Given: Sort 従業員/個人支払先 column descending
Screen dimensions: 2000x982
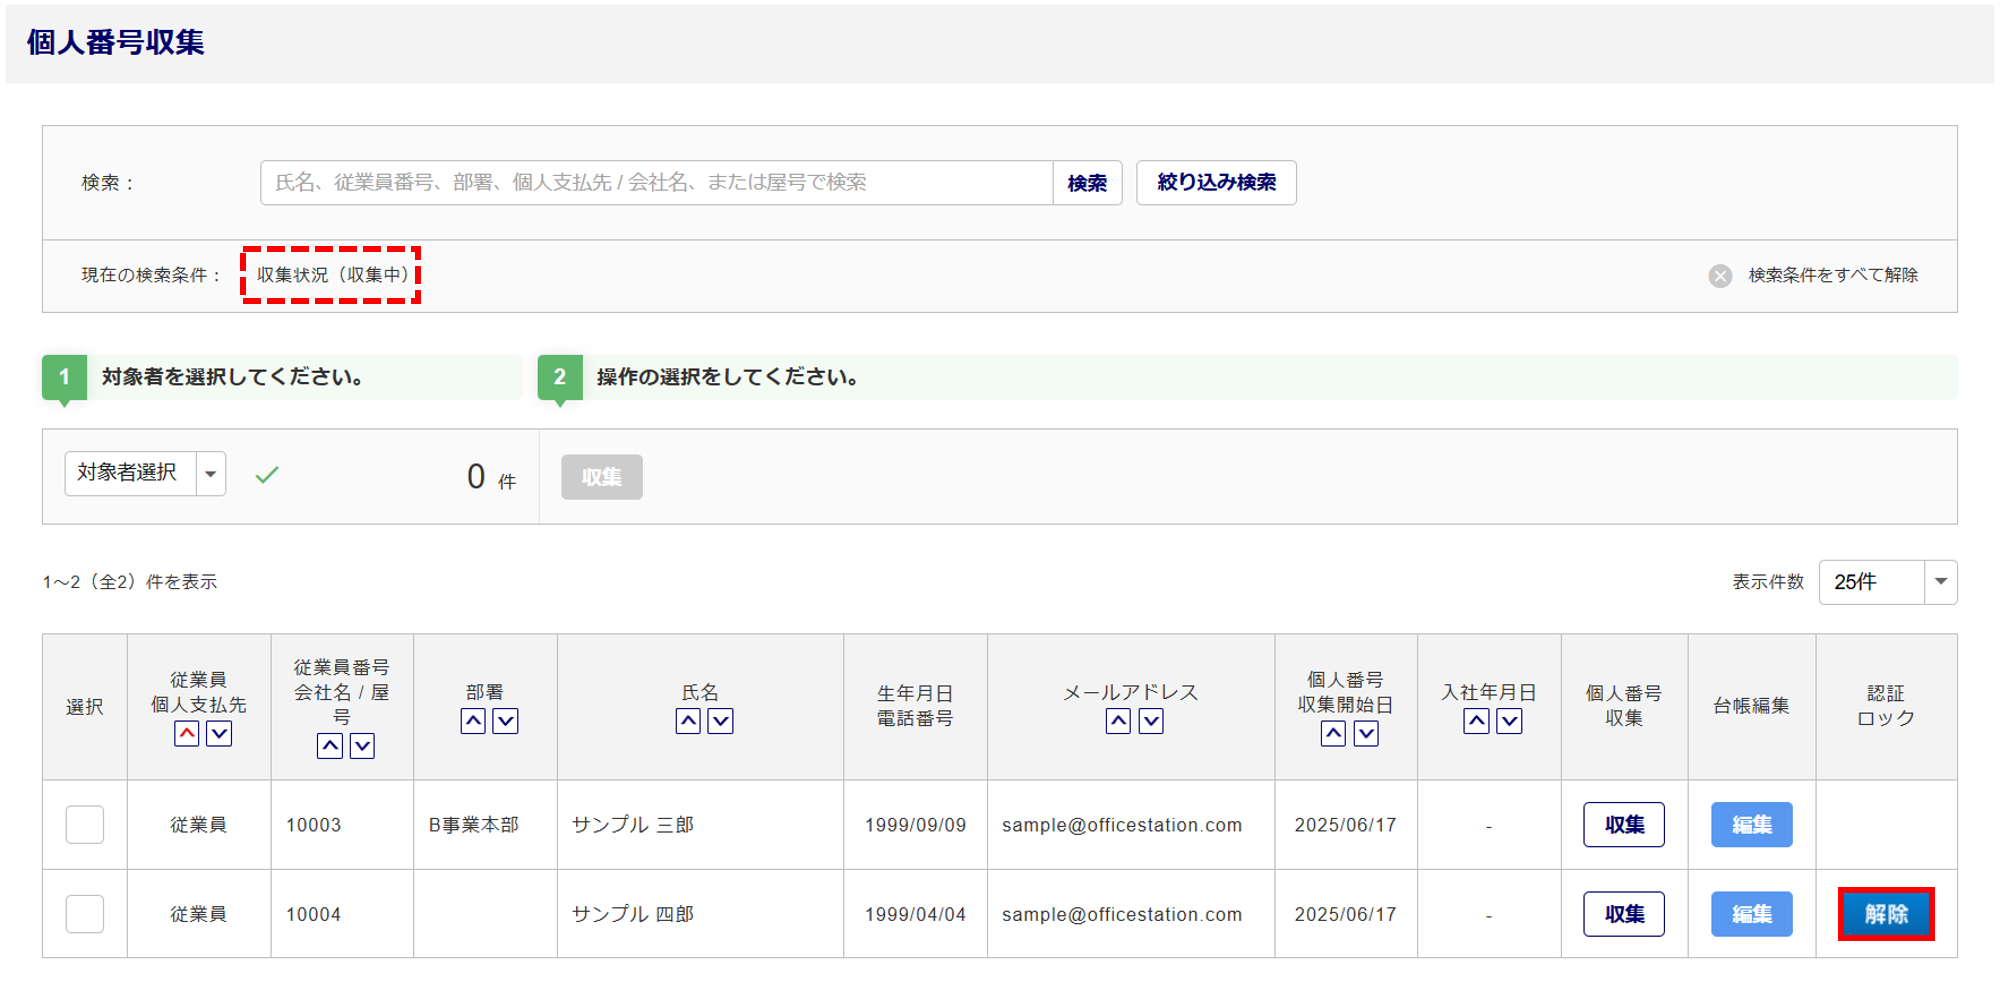Looking at the screenshot, I should (219, 734).
